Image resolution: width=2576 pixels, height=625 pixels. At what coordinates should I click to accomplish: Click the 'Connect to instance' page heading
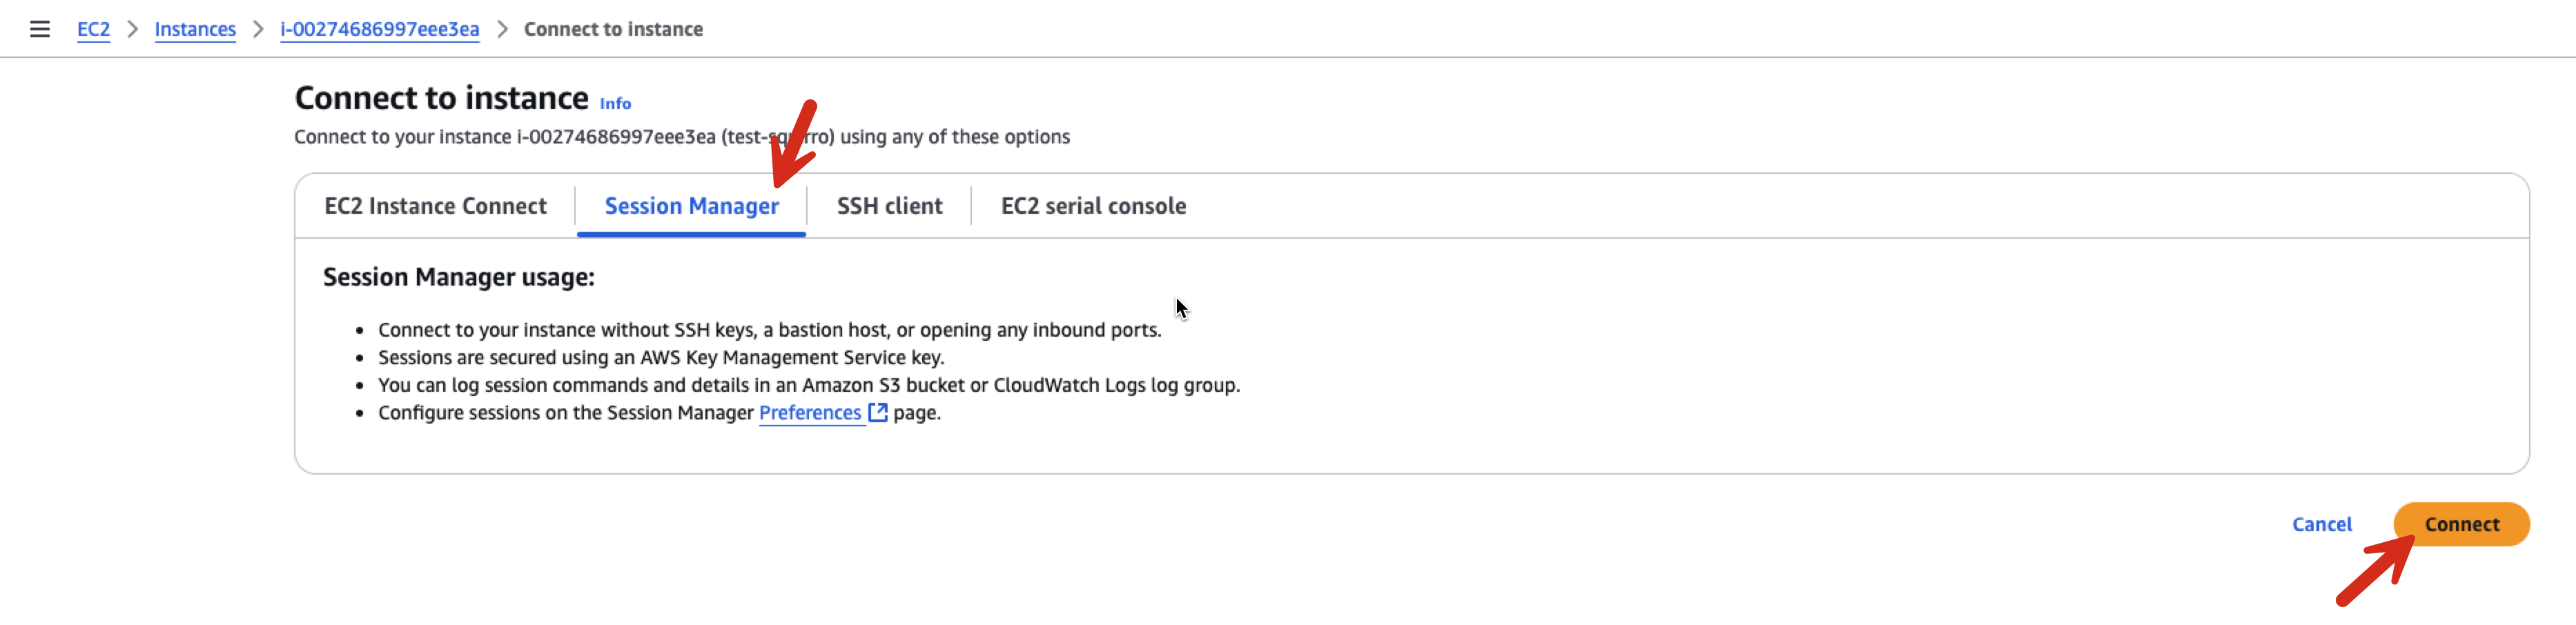(x=441, y=98)
